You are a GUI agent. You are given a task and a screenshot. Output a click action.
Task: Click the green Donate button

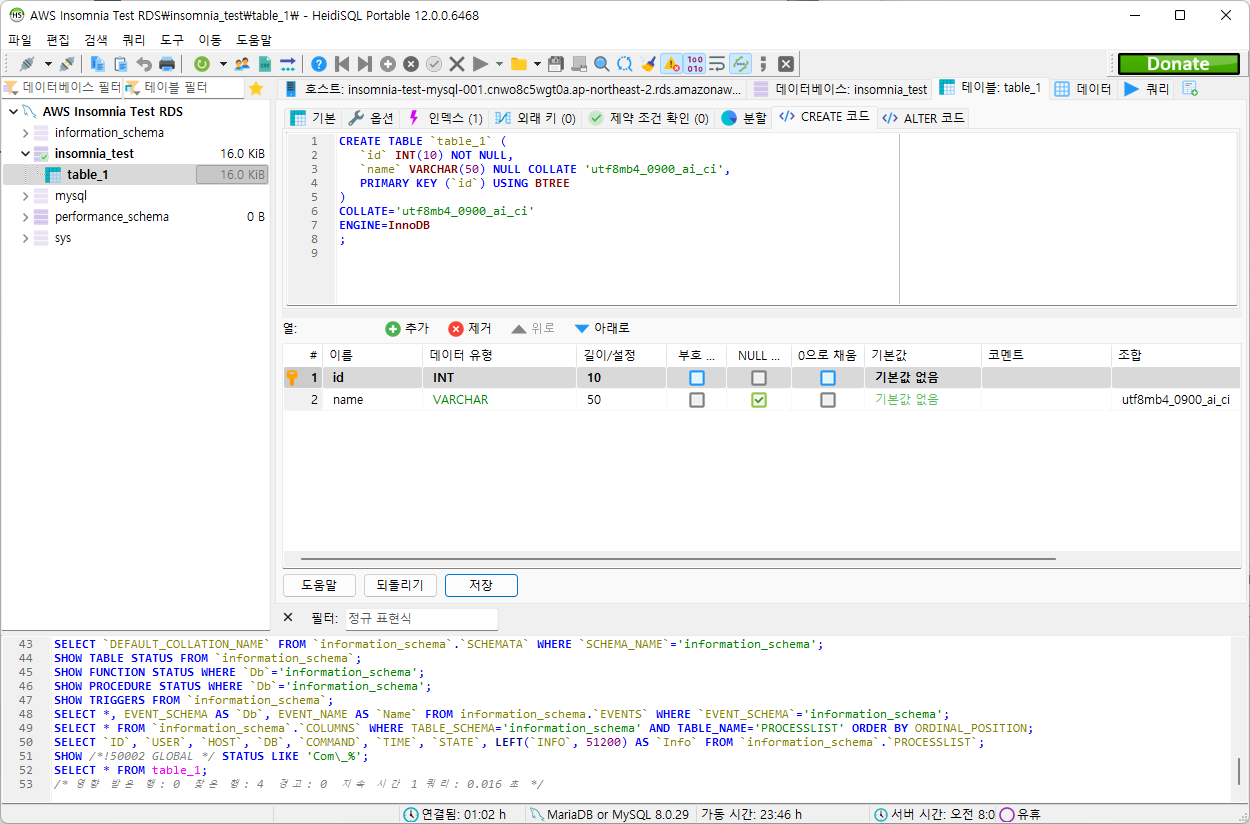[1178, 64]
